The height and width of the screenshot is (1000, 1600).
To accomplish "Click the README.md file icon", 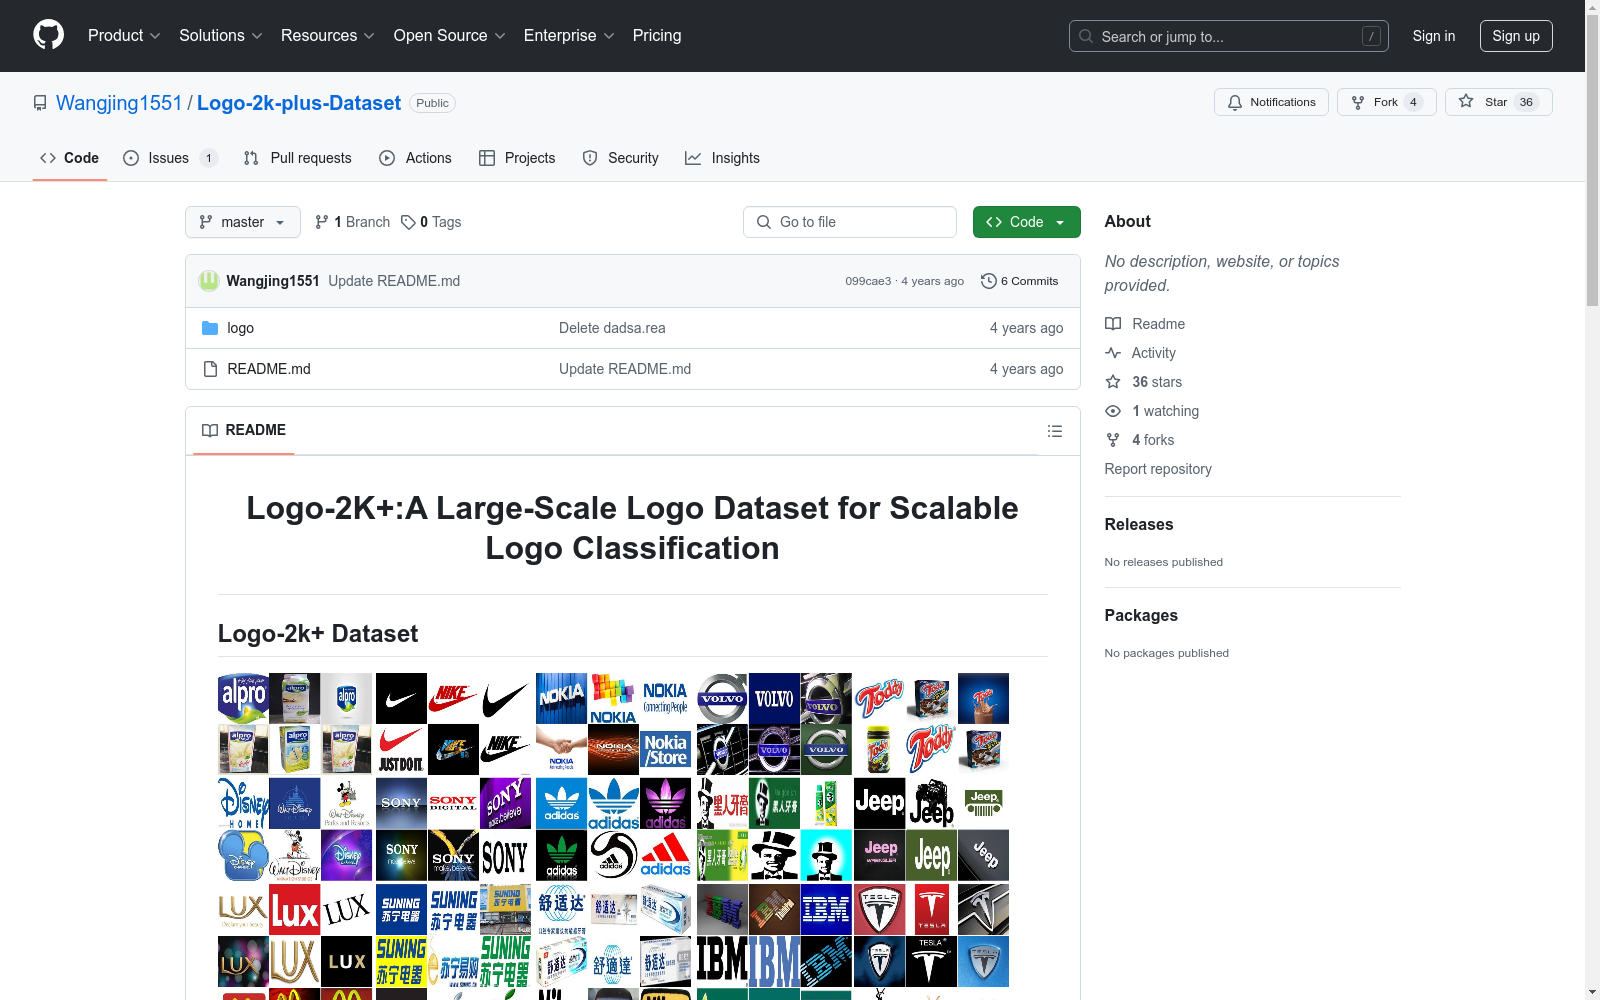I will pyautogui.click(x=210, y=369).
